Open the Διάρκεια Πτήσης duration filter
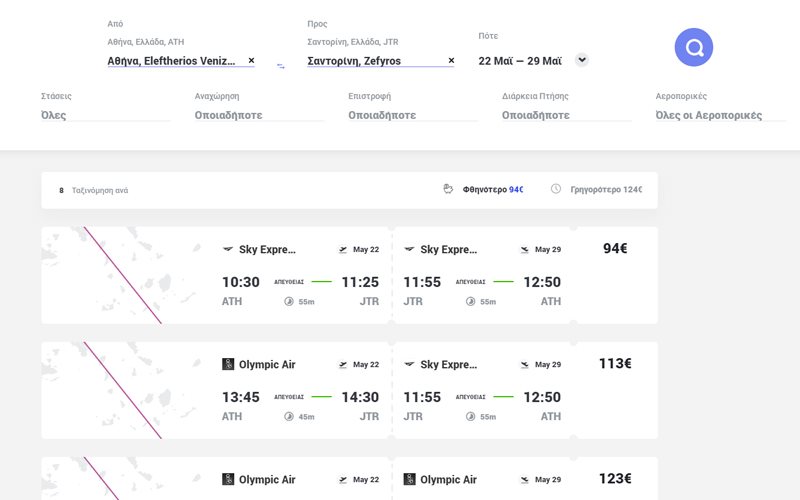 pos(566,115)
